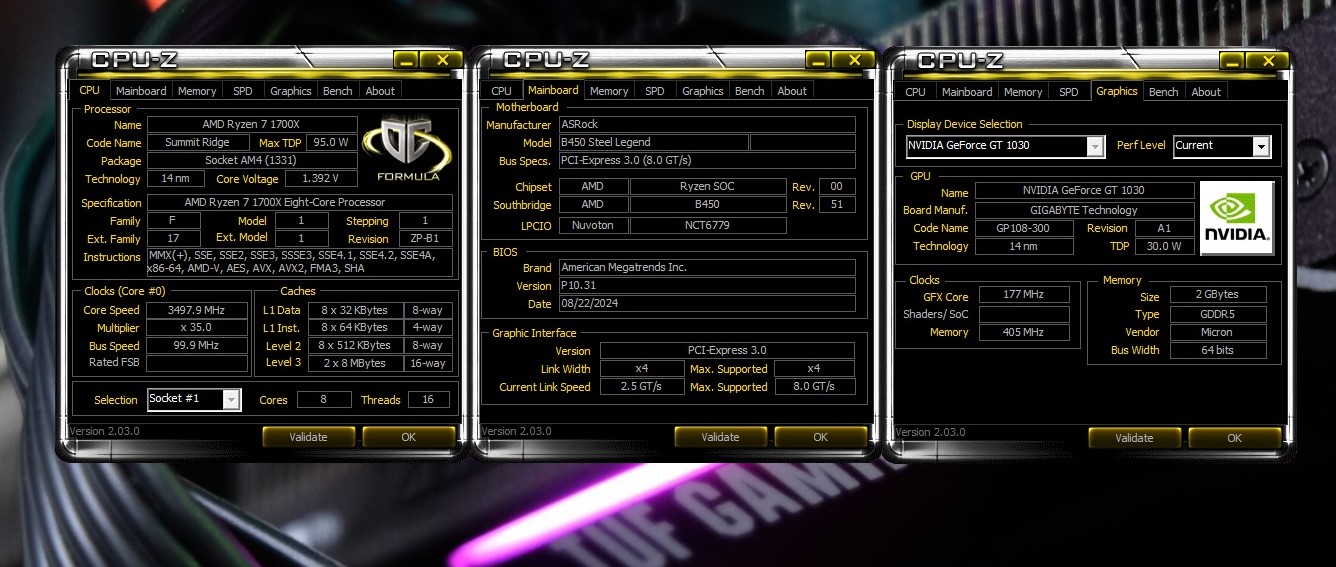Click the 99.9 MHz bus speed value
The image size is (1336, 567).
pos(197,346)
